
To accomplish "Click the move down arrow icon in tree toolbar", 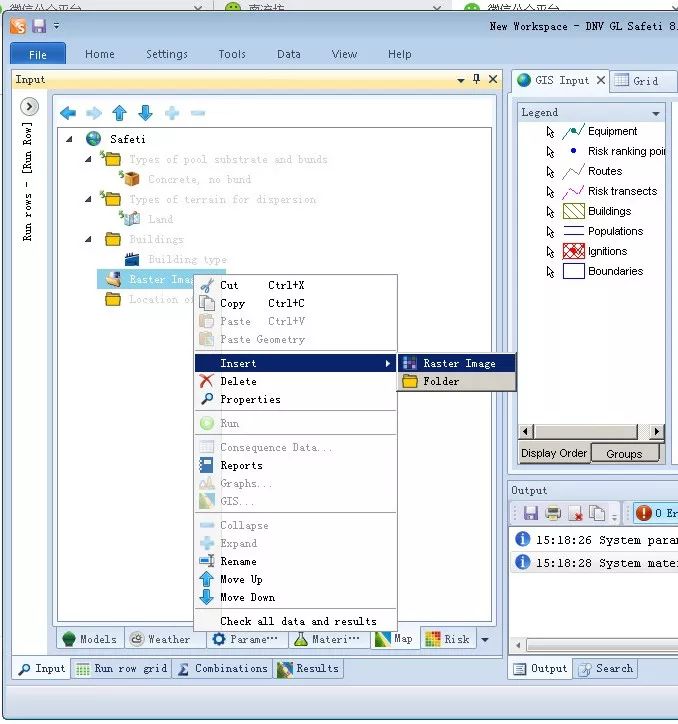I will click(x=146, y=113).
